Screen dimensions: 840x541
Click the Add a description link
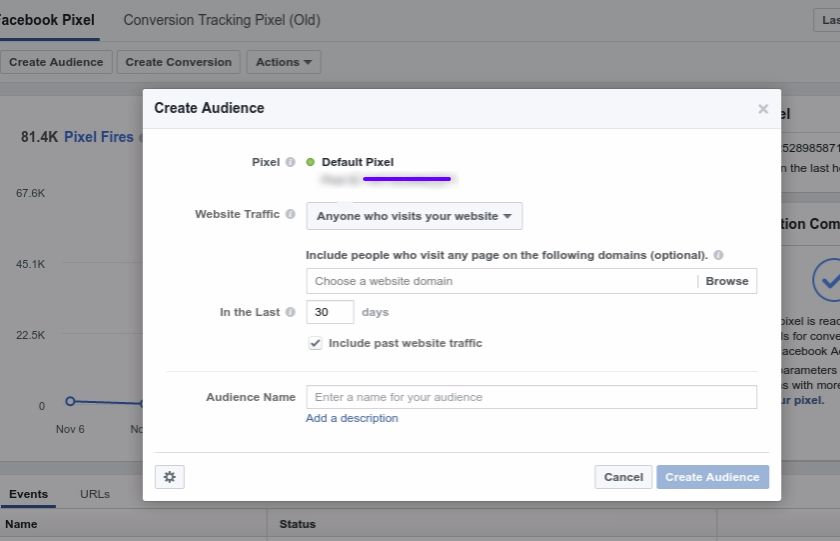pos(352,418)
